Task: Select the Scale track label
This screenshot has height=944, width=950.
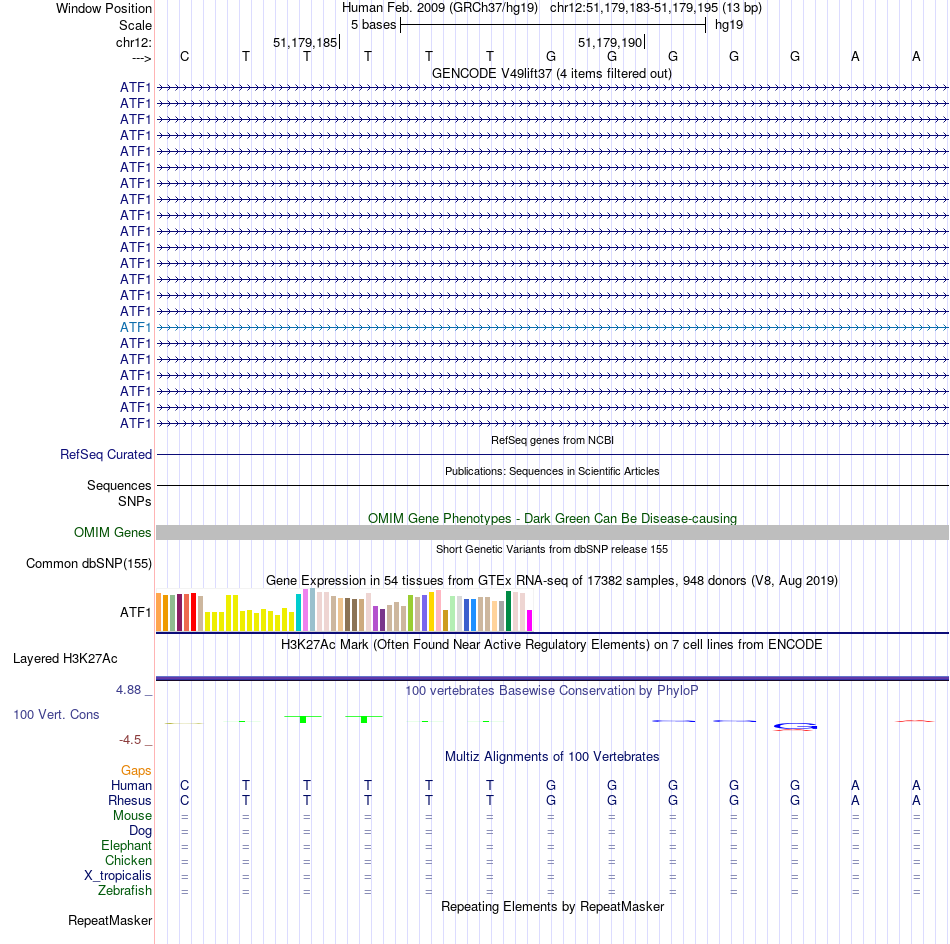Action: [135, 25]
